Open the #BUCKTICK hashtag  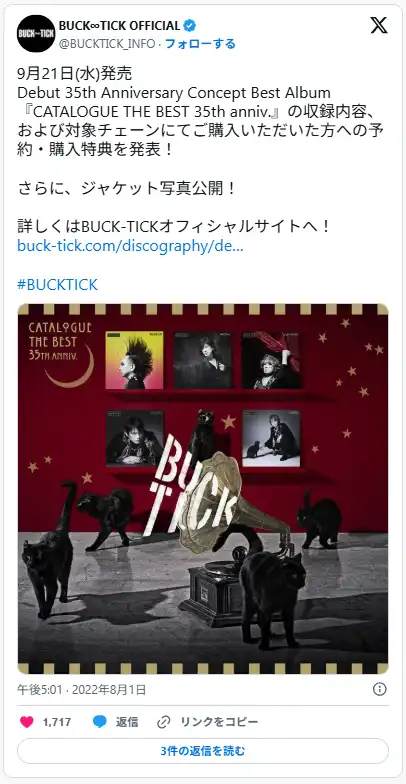[58, 285]
